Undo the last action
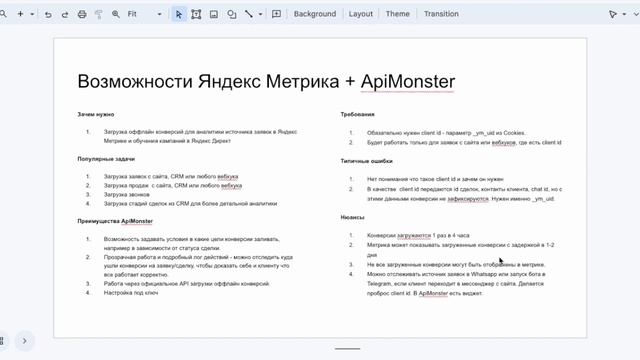640x360 pixels. click(48, 14)
